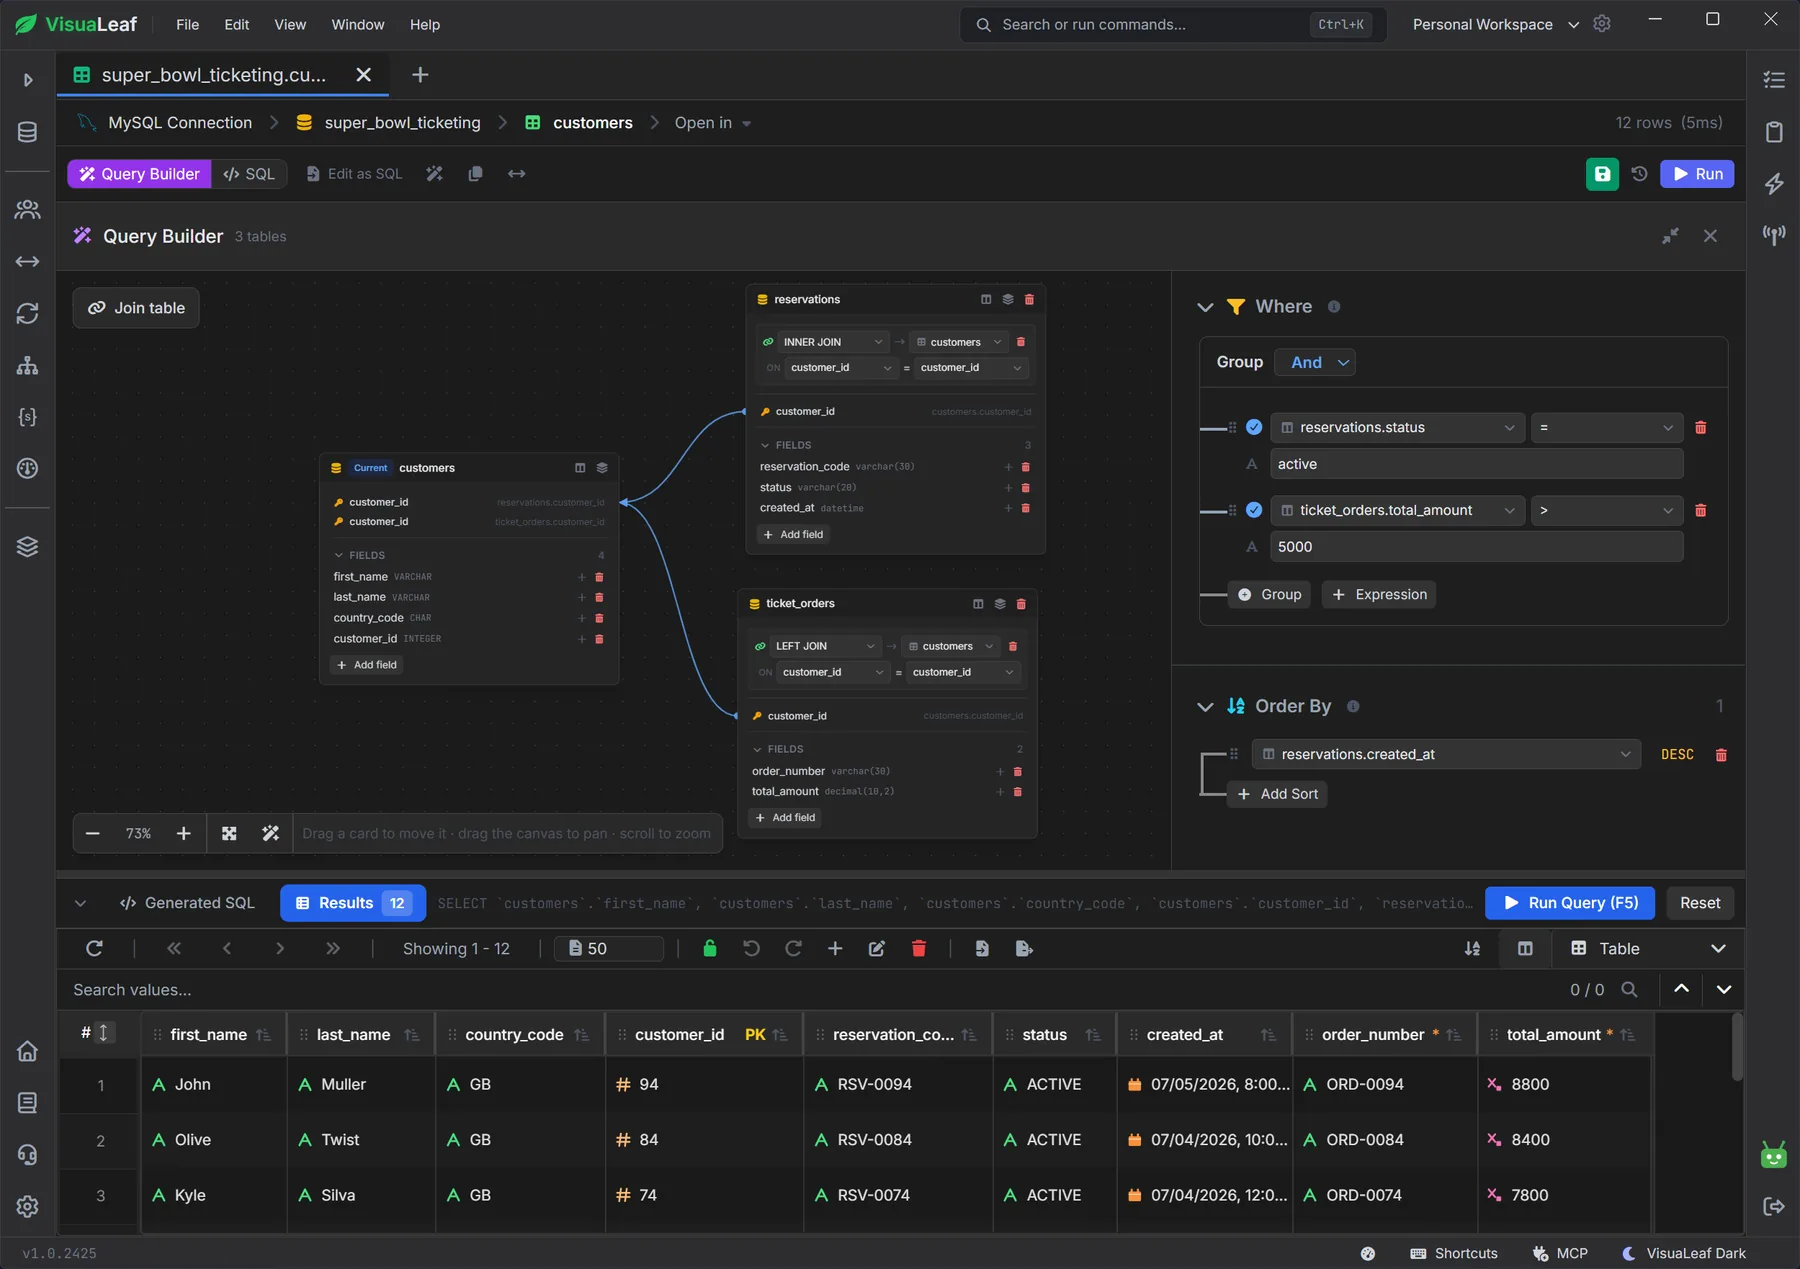Delete the ticket_orders table card
Image resolution: width=1800 pixels, height=1269 pixels.
pyautogui.click(x=1021, y=604)
